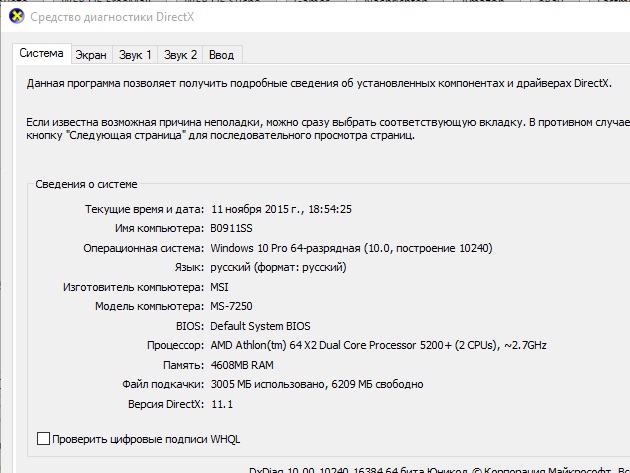Enable Проверить цифровые подписи WHQL checkbox
This screenshot has width=630, height=473.
pyautogui.click(x=43, y=439)
